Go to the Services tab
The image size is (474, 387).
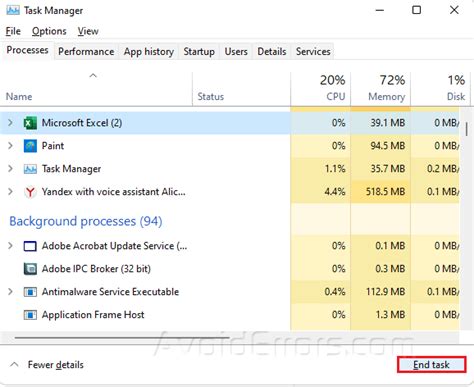[x=313, y=52]
